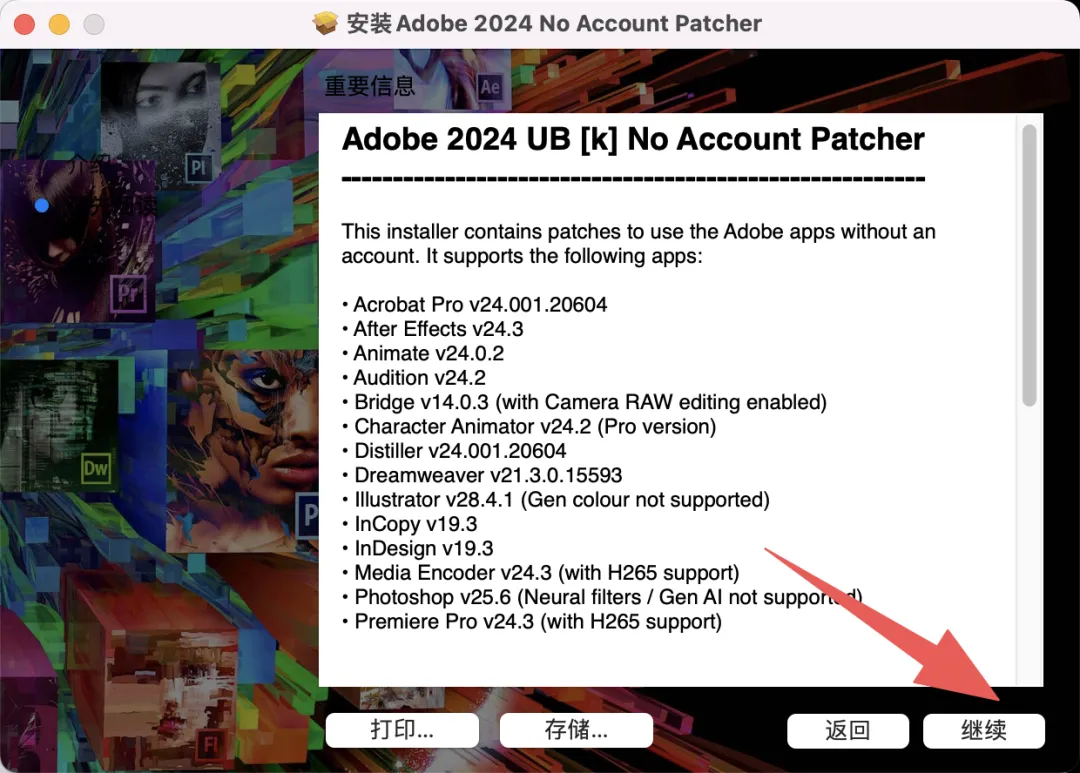Image resolution: width=1080 pixels, height=773 pixels.
Task: Click the Adobe 2024 UB [k] title heading
Action: tap(633, 139)
